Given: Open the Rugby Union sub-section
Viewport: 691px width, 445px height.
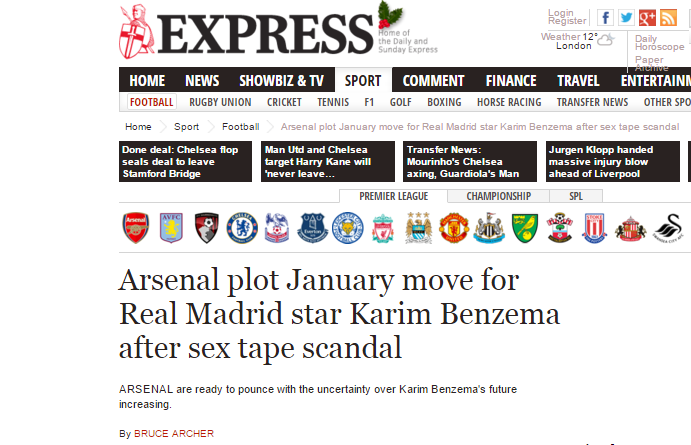Looking at the screenshot, I should click(x=220, y=102).
